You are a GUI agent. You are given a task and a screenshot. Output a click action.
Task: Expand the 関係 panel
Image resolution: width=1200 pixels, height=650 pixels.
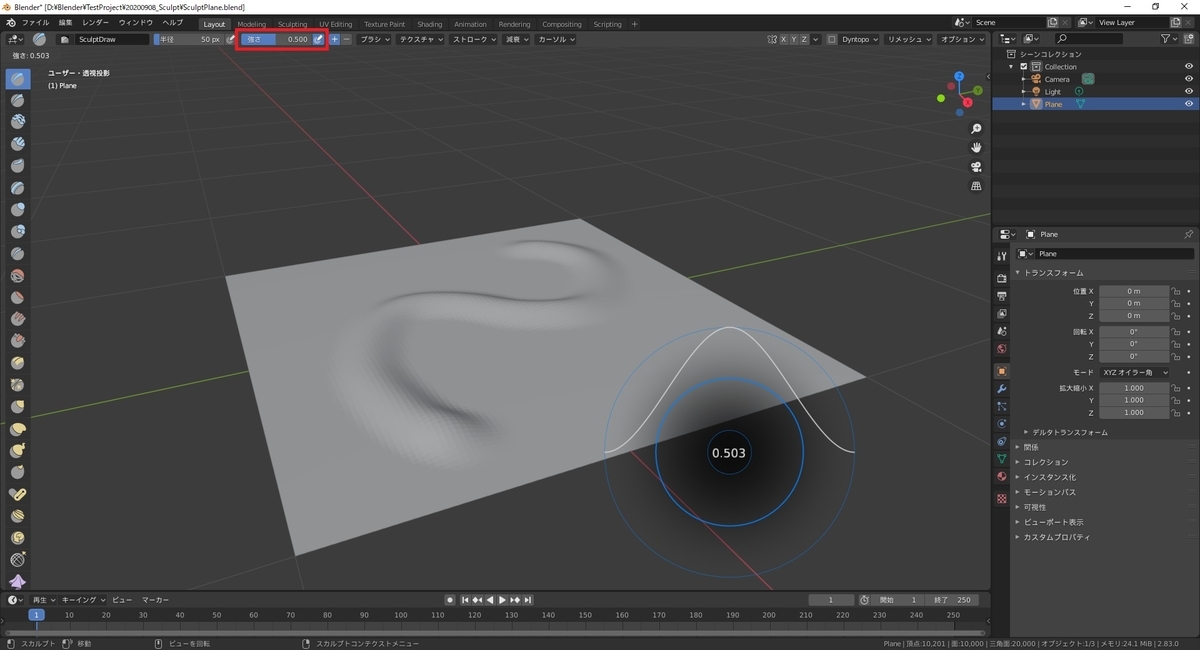point(1031,447)
